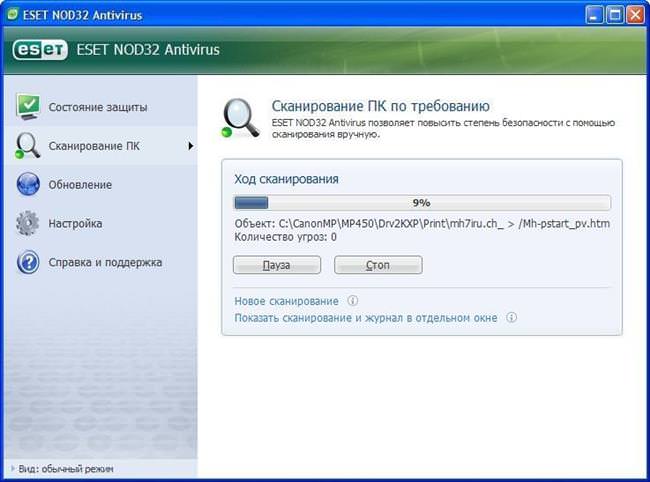
Task: Click the gear icon for Настройка
Action: (27, 223)
